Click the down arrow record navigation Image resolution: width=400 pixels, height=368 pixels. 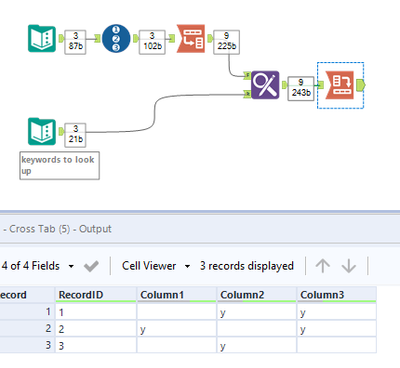pyautogui.click(x=349, y=266)
